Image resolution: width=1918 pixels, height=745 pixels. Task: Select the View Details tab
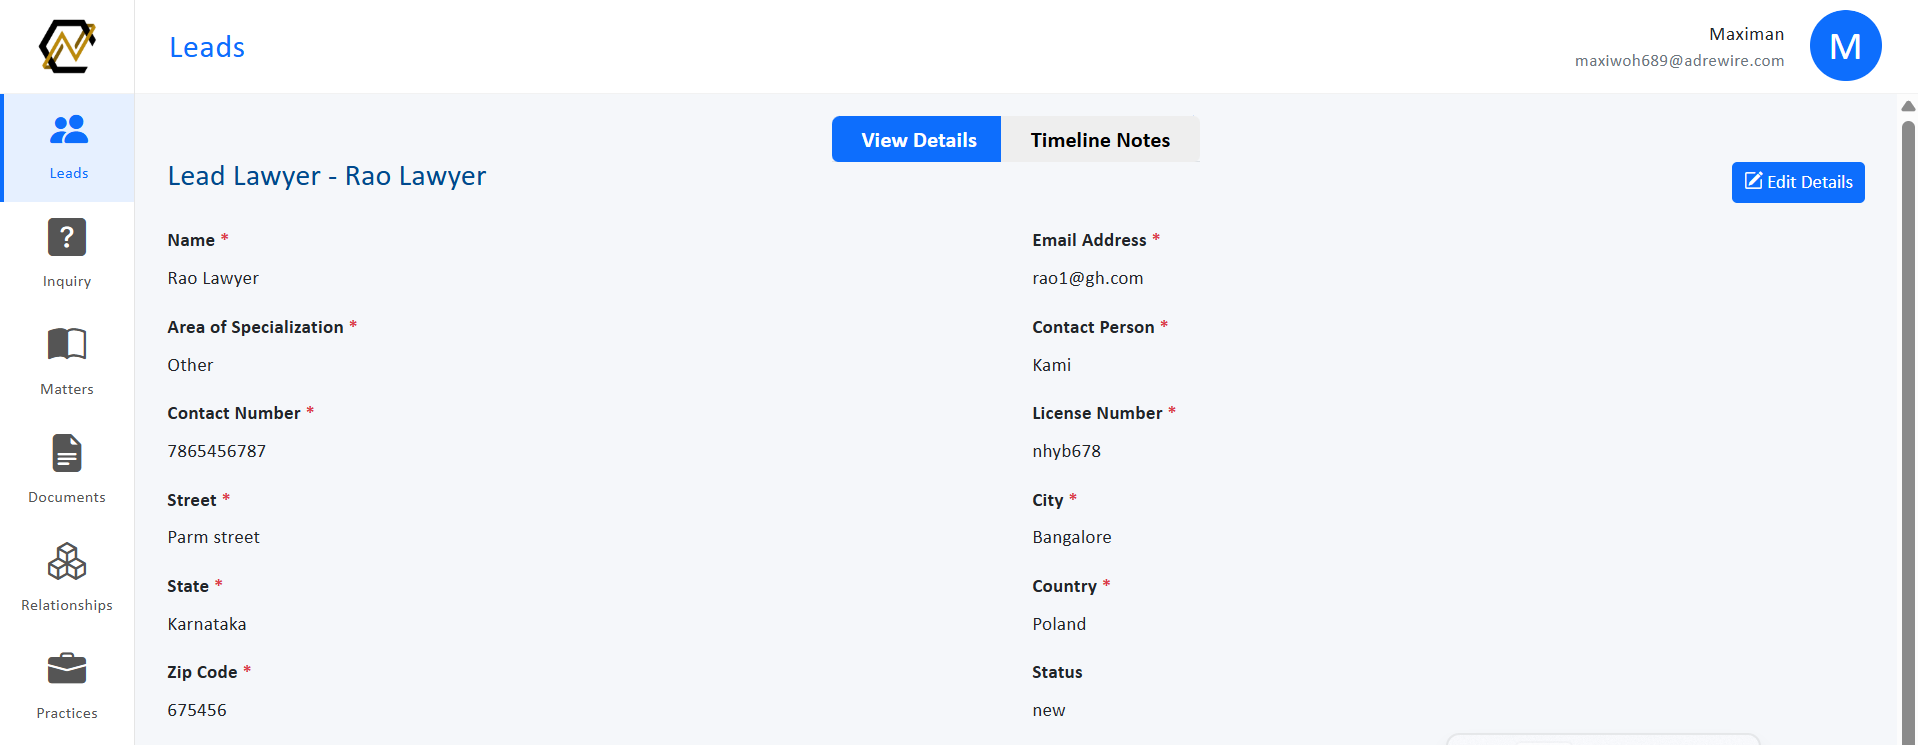917,140
